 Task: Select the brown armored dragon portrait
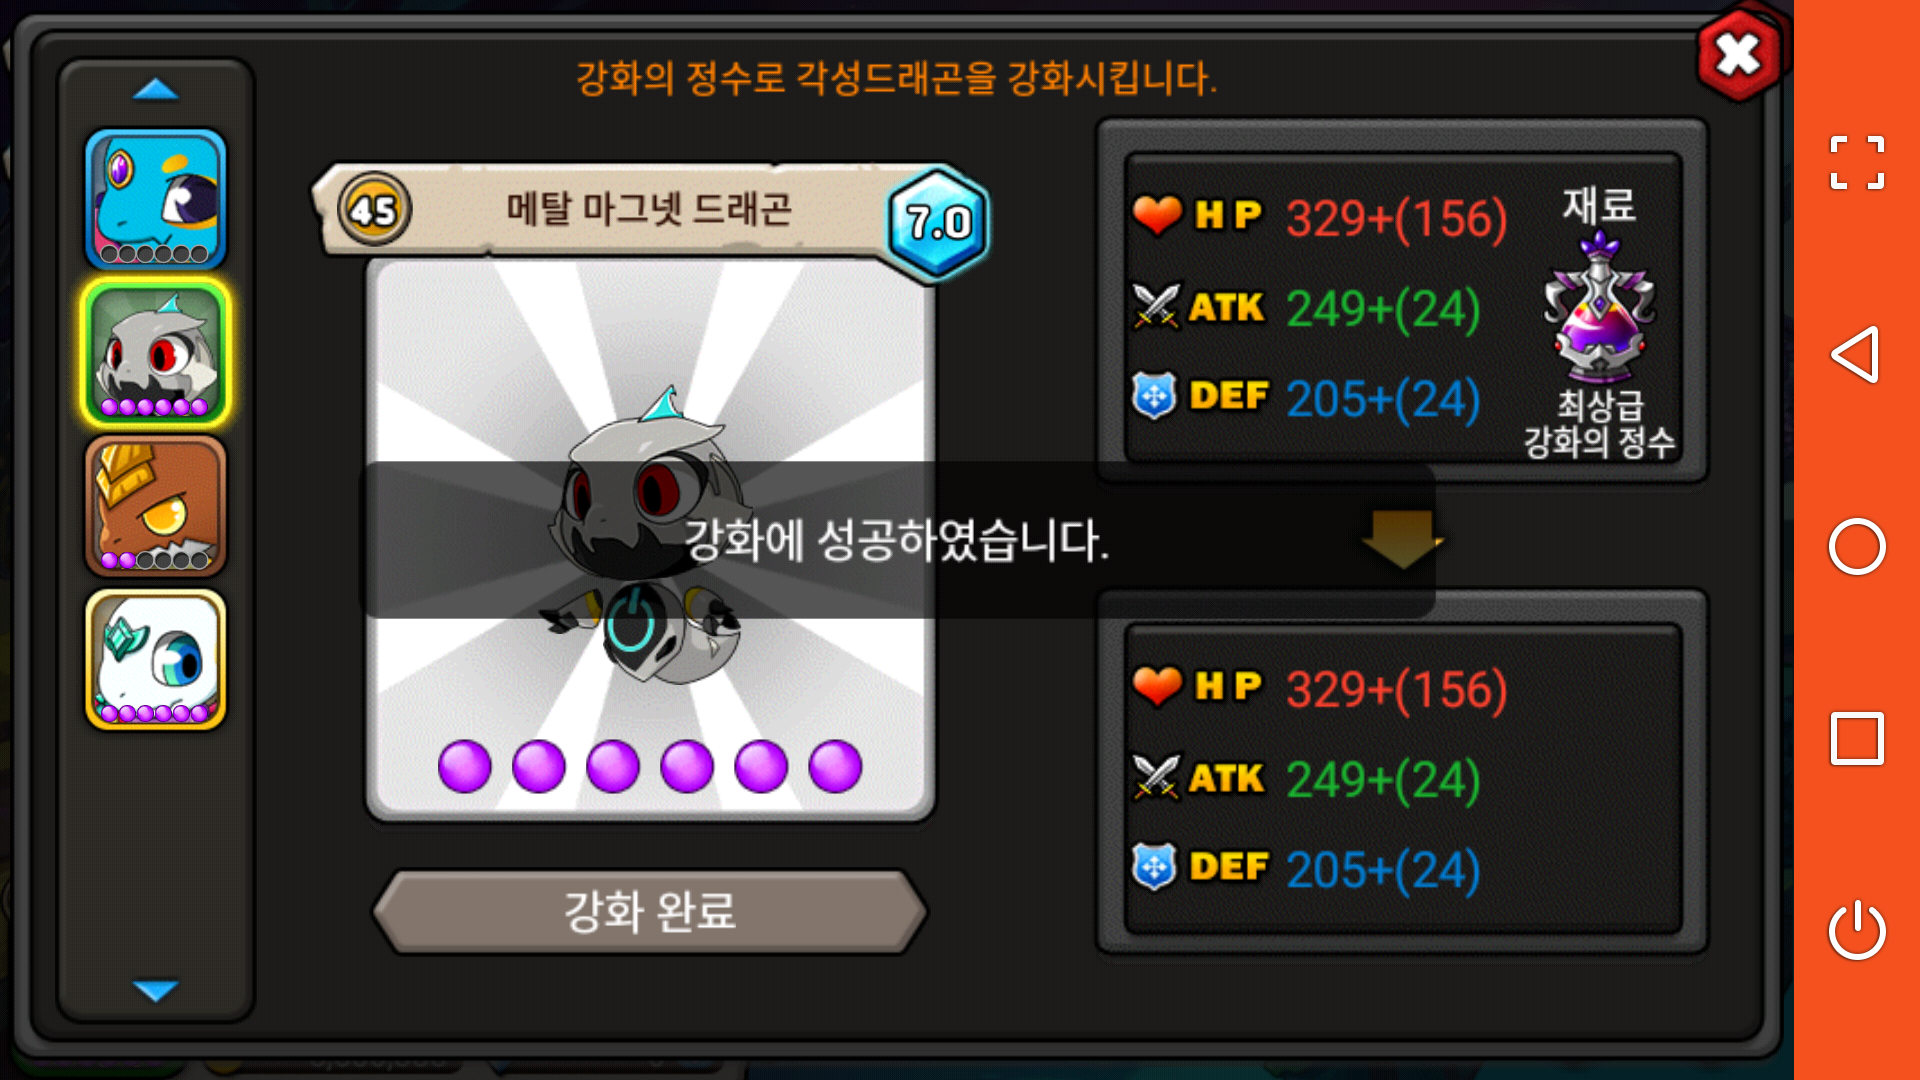pos(156,507)
